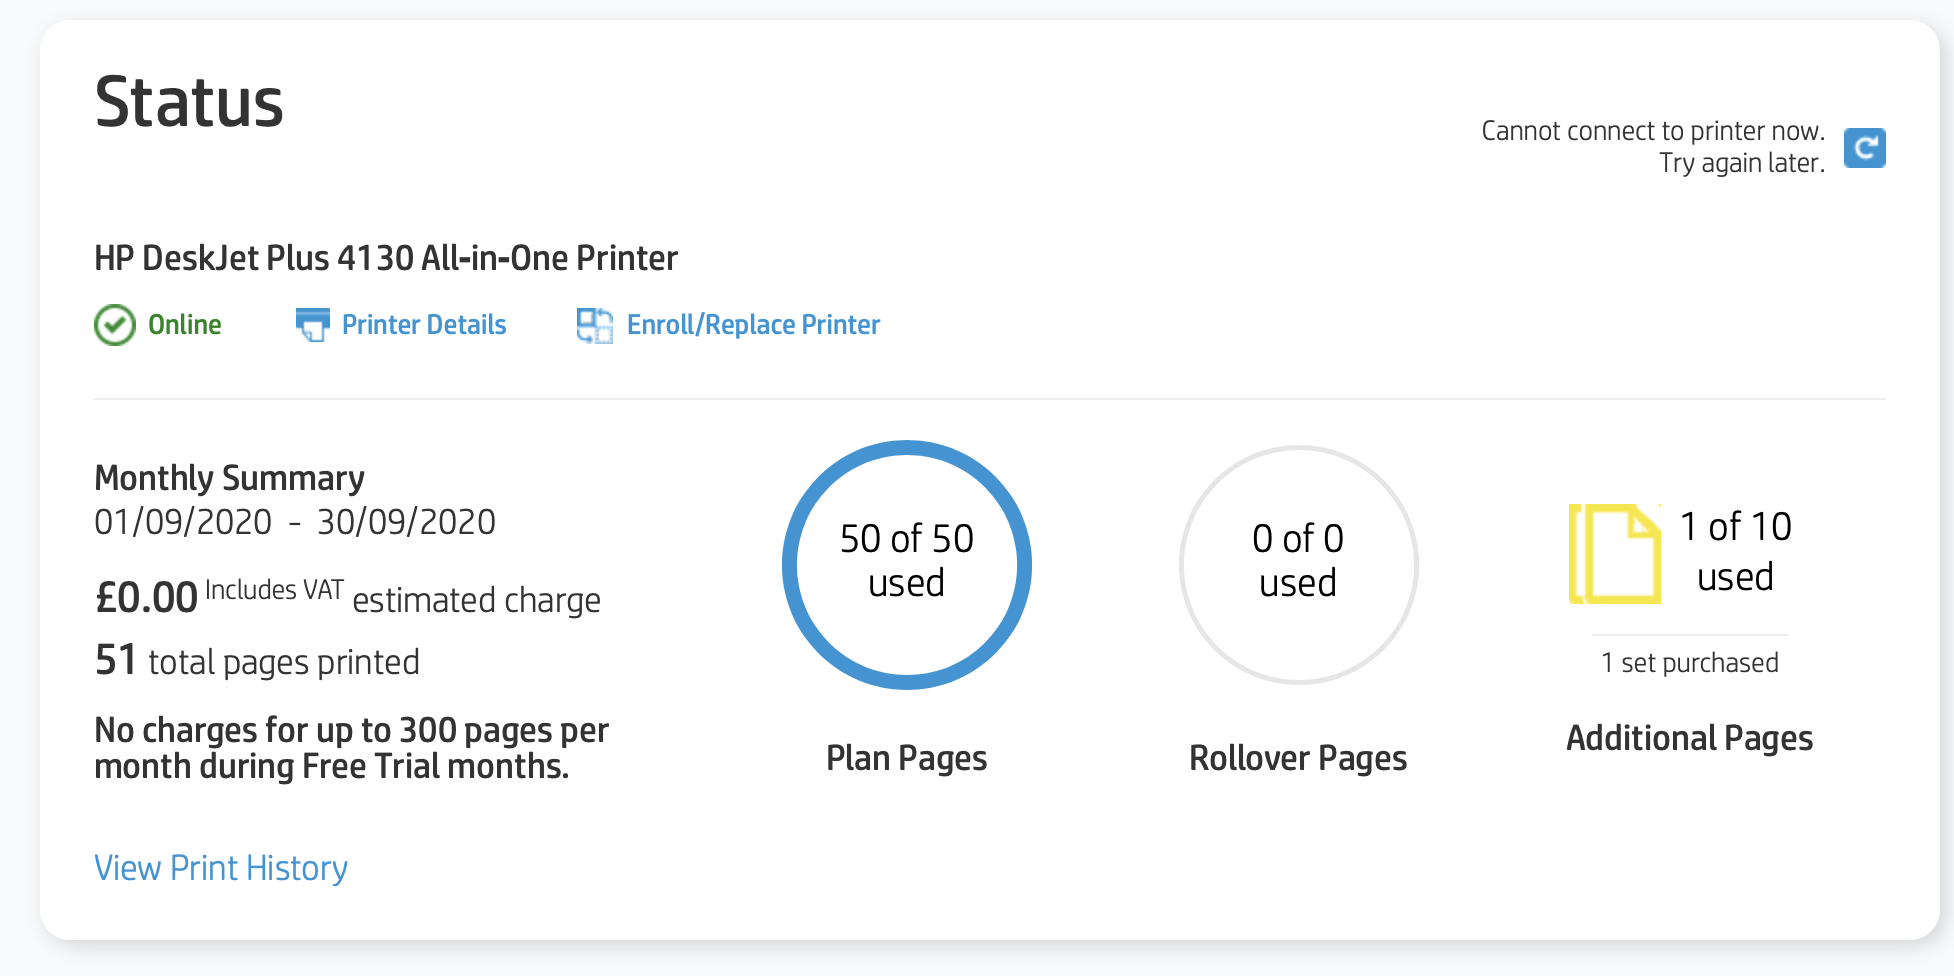The height and width of the screenshot is (976, 1954).
Task: Click the blue retry connection refresh icon
Action: (x=1864, y=148)
